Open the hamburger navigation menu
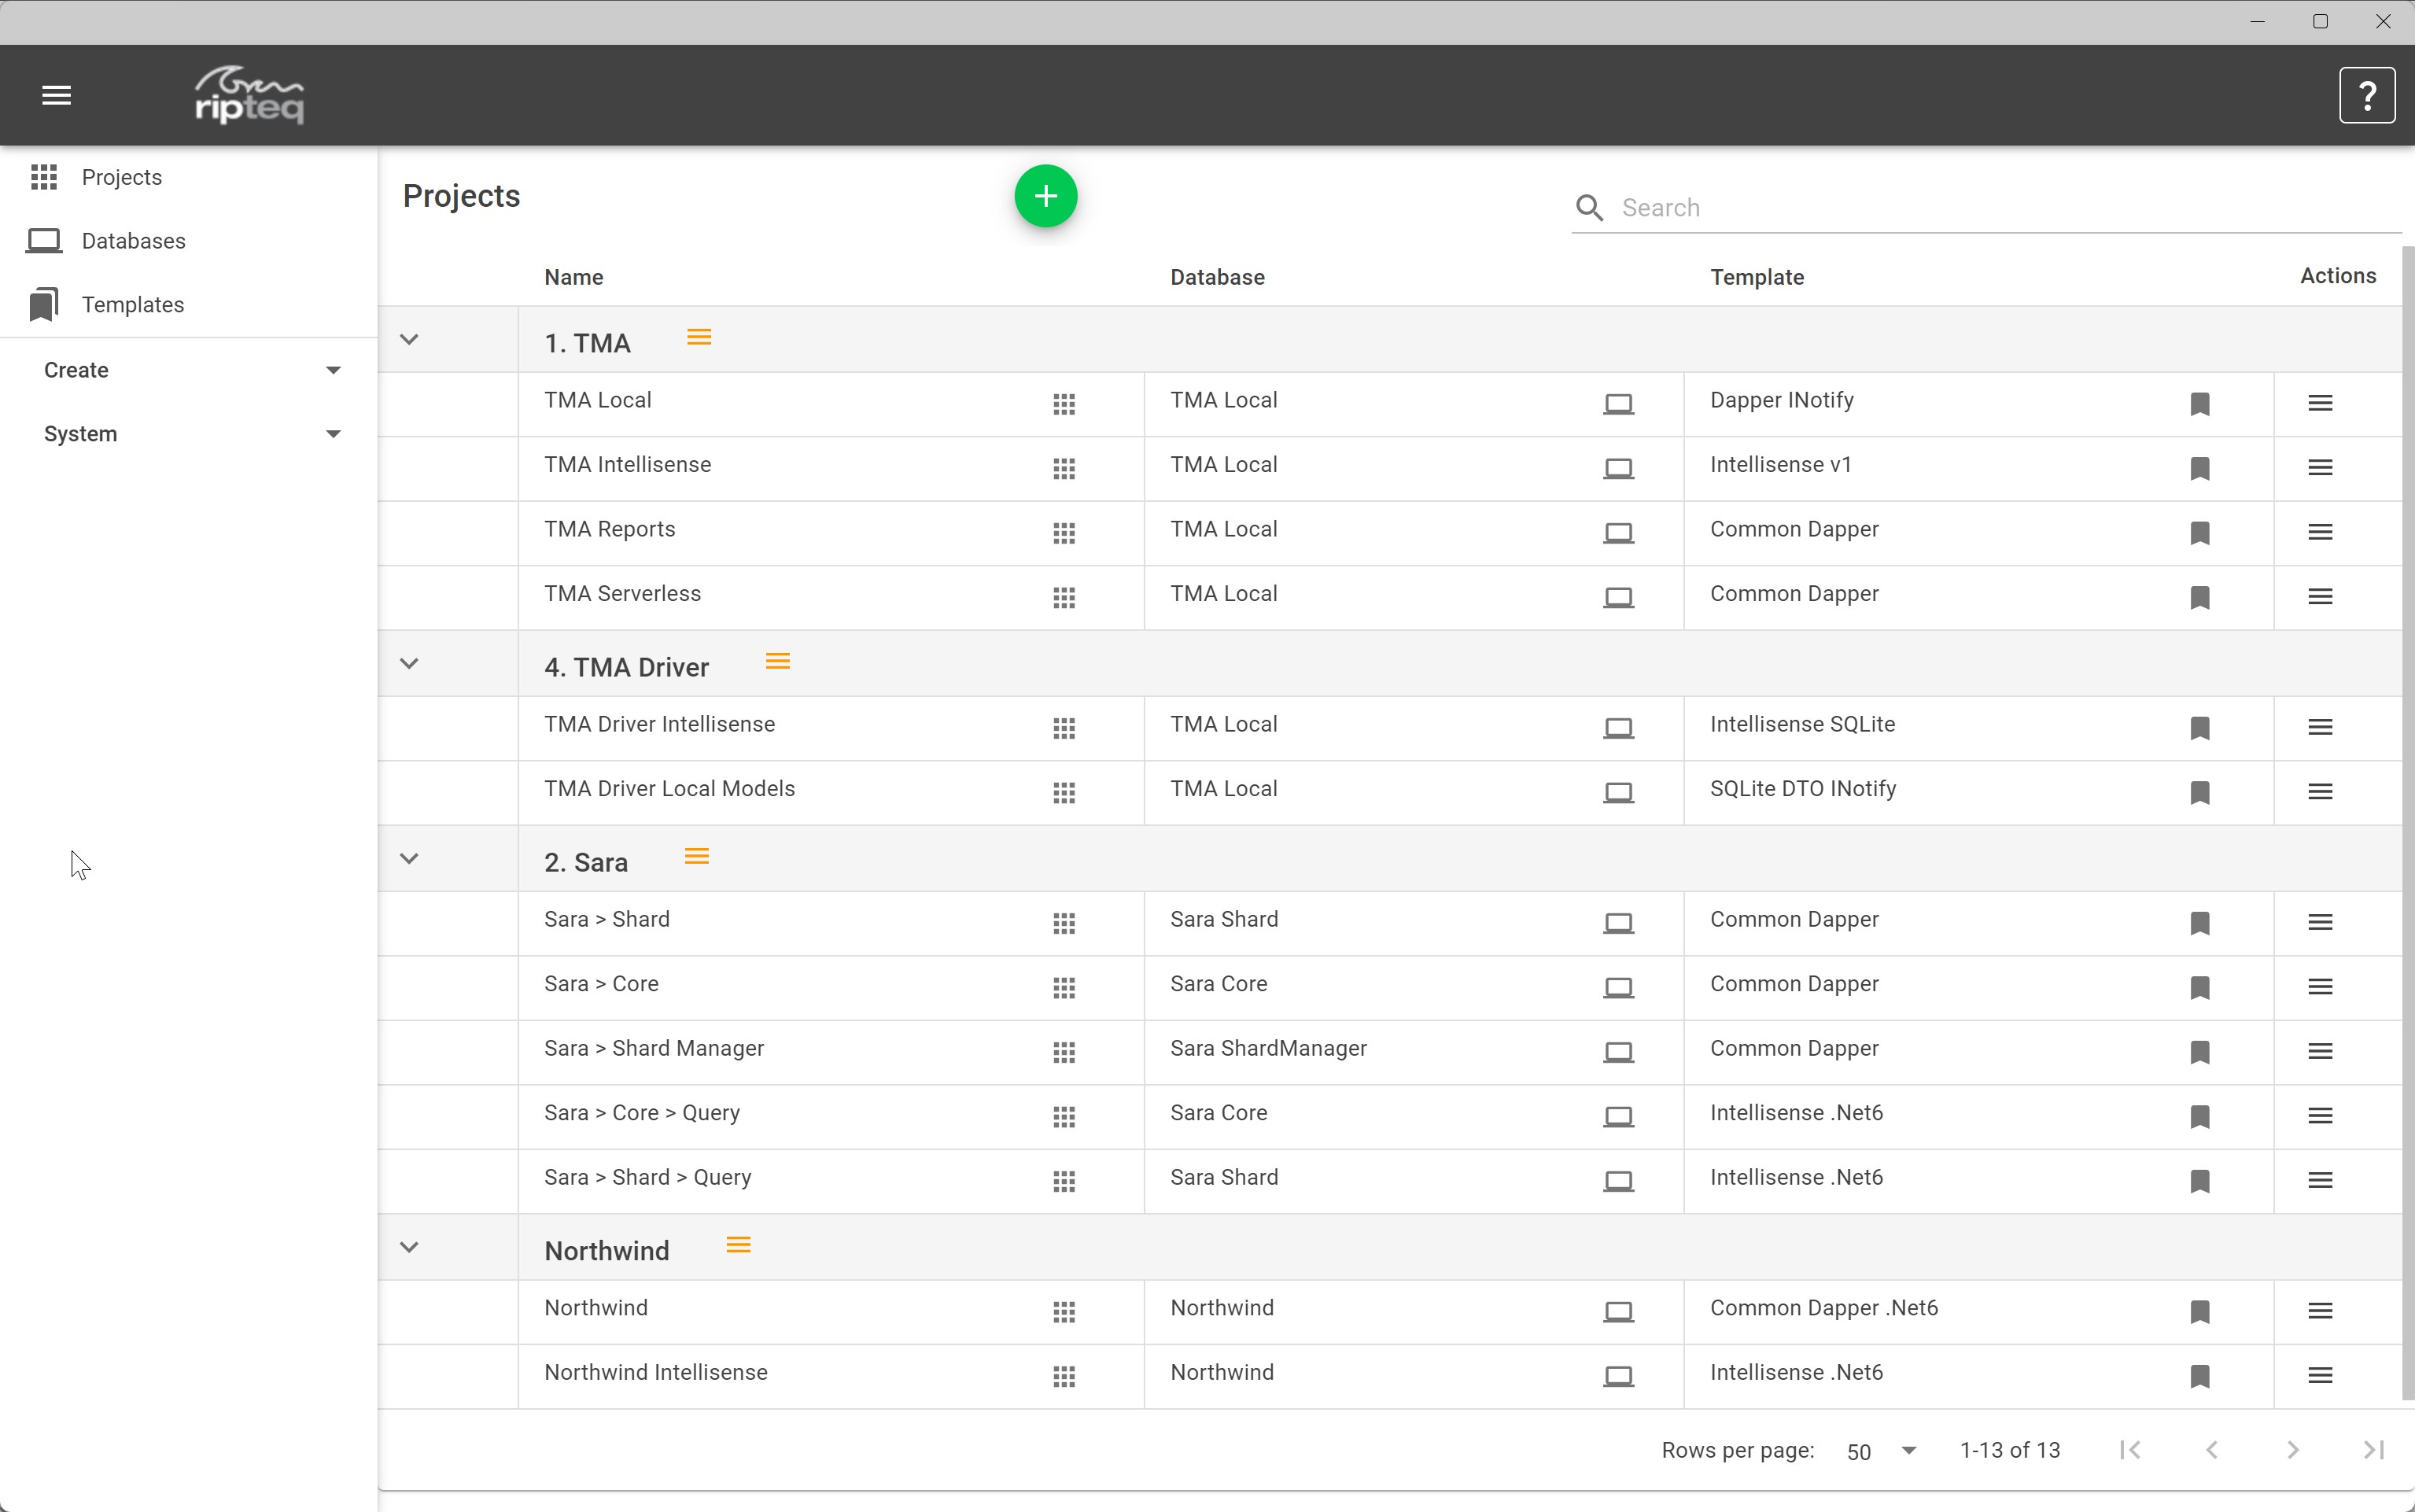This screenshot has height=1512, width=2415. tap(56, 96)
